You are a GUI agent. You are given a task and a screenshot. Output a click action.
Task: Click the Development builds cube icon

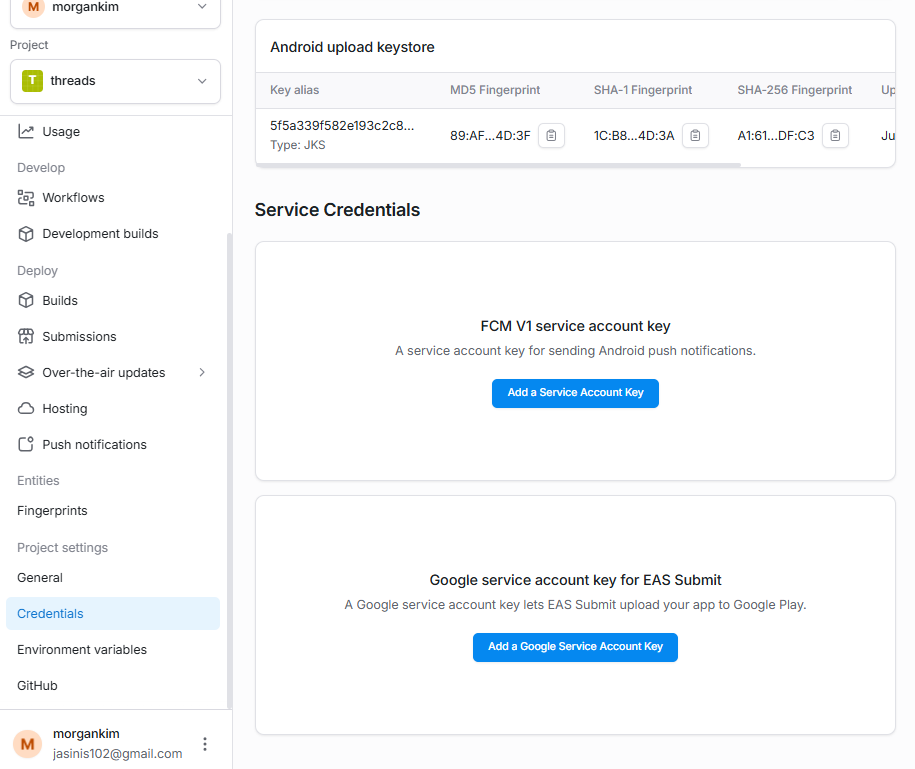click(x=26, y=234)
